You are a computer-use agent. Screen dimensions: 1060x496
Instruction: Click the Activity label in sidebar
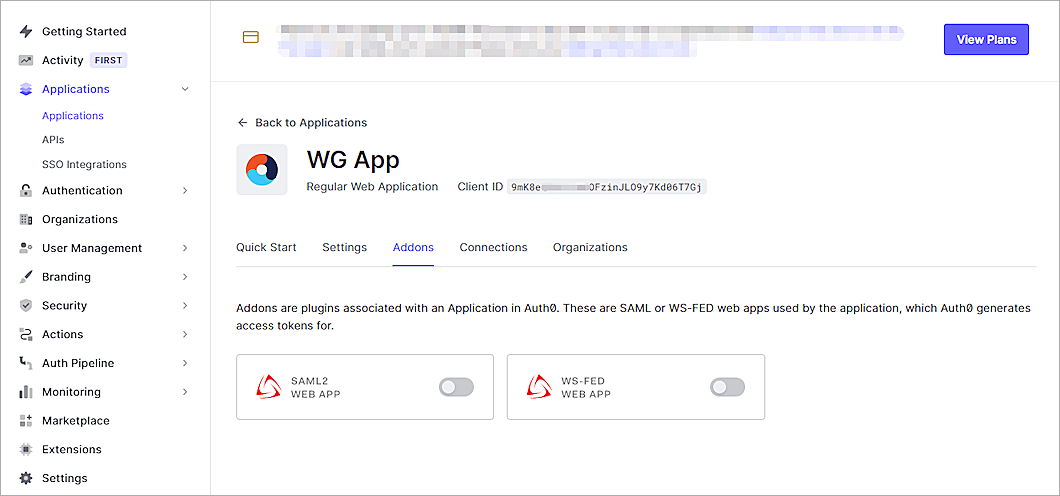coord(63,60)
